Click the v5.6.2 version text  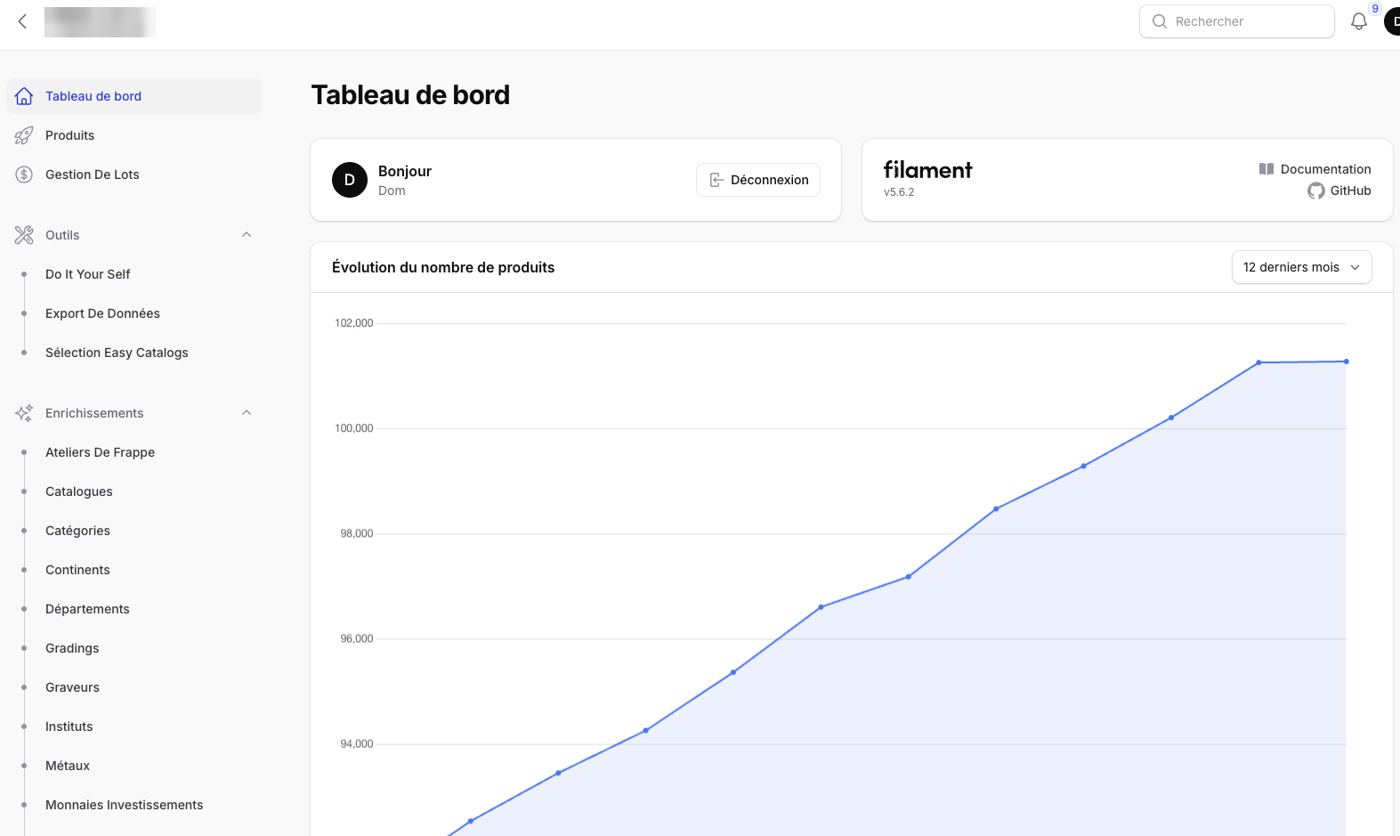[899, 192]
